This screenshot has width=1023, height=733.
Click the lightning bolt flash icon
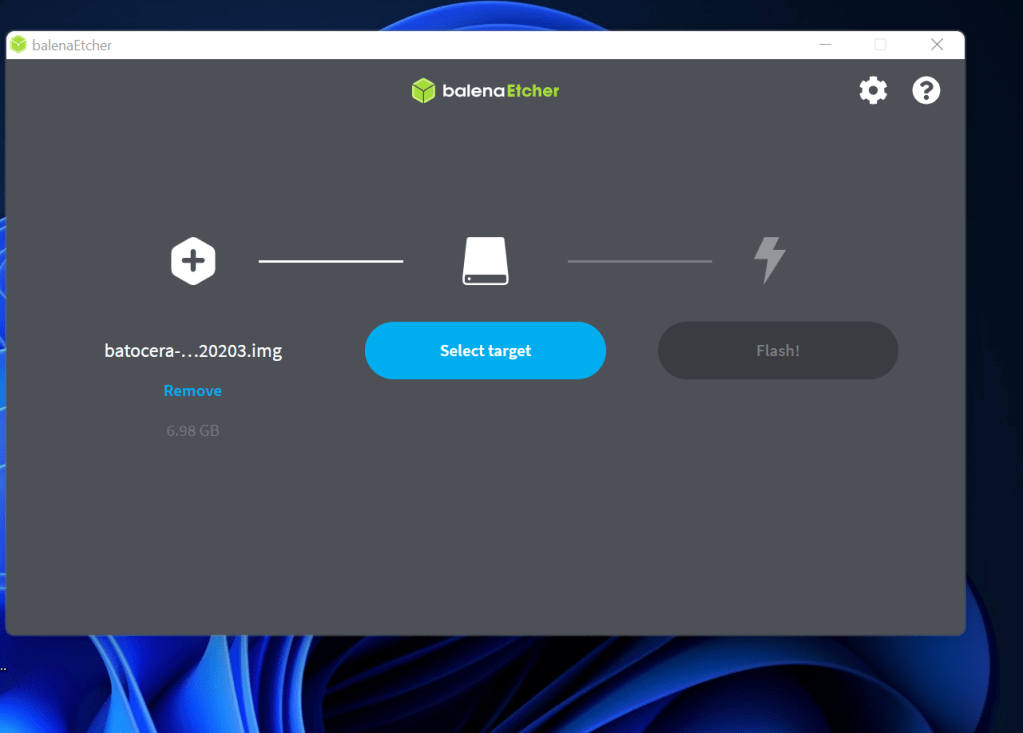[x=769, y=261]
